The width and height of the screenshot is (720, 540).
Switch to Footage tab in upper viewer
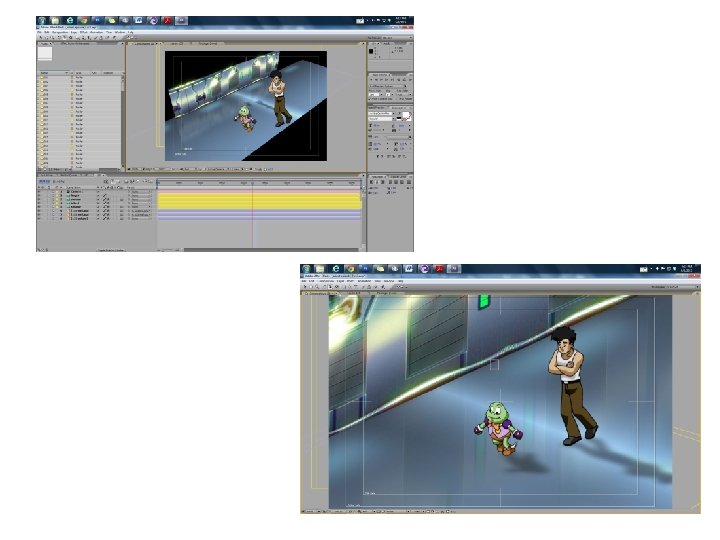[x=208, y=44]
